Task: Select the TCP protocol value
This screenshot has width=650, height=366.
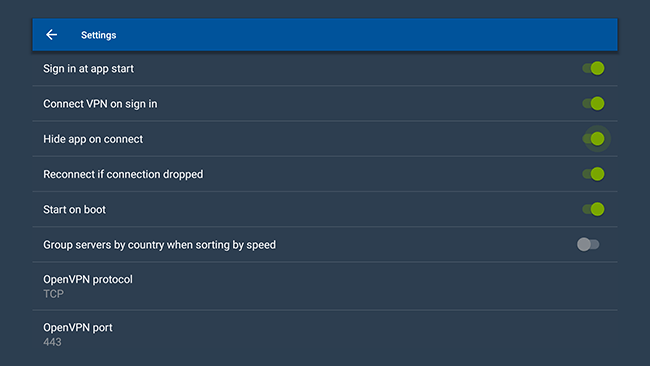Action: [x=53, y=294]
